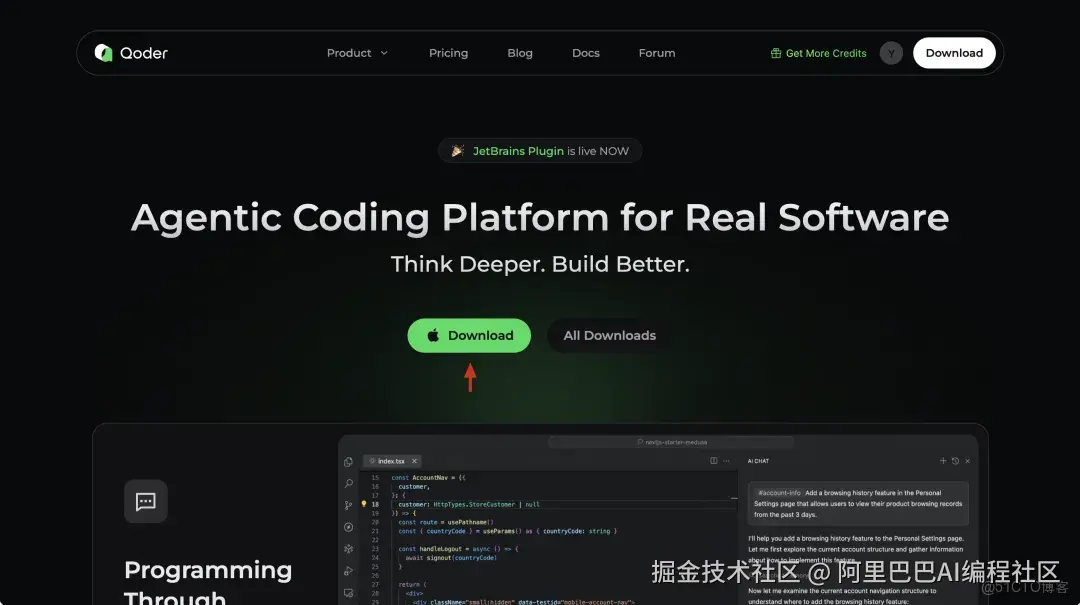Select the index.tsx editor tab
Image resolution: width=1080 pixels, height=605 pixels.
(391, 461)
